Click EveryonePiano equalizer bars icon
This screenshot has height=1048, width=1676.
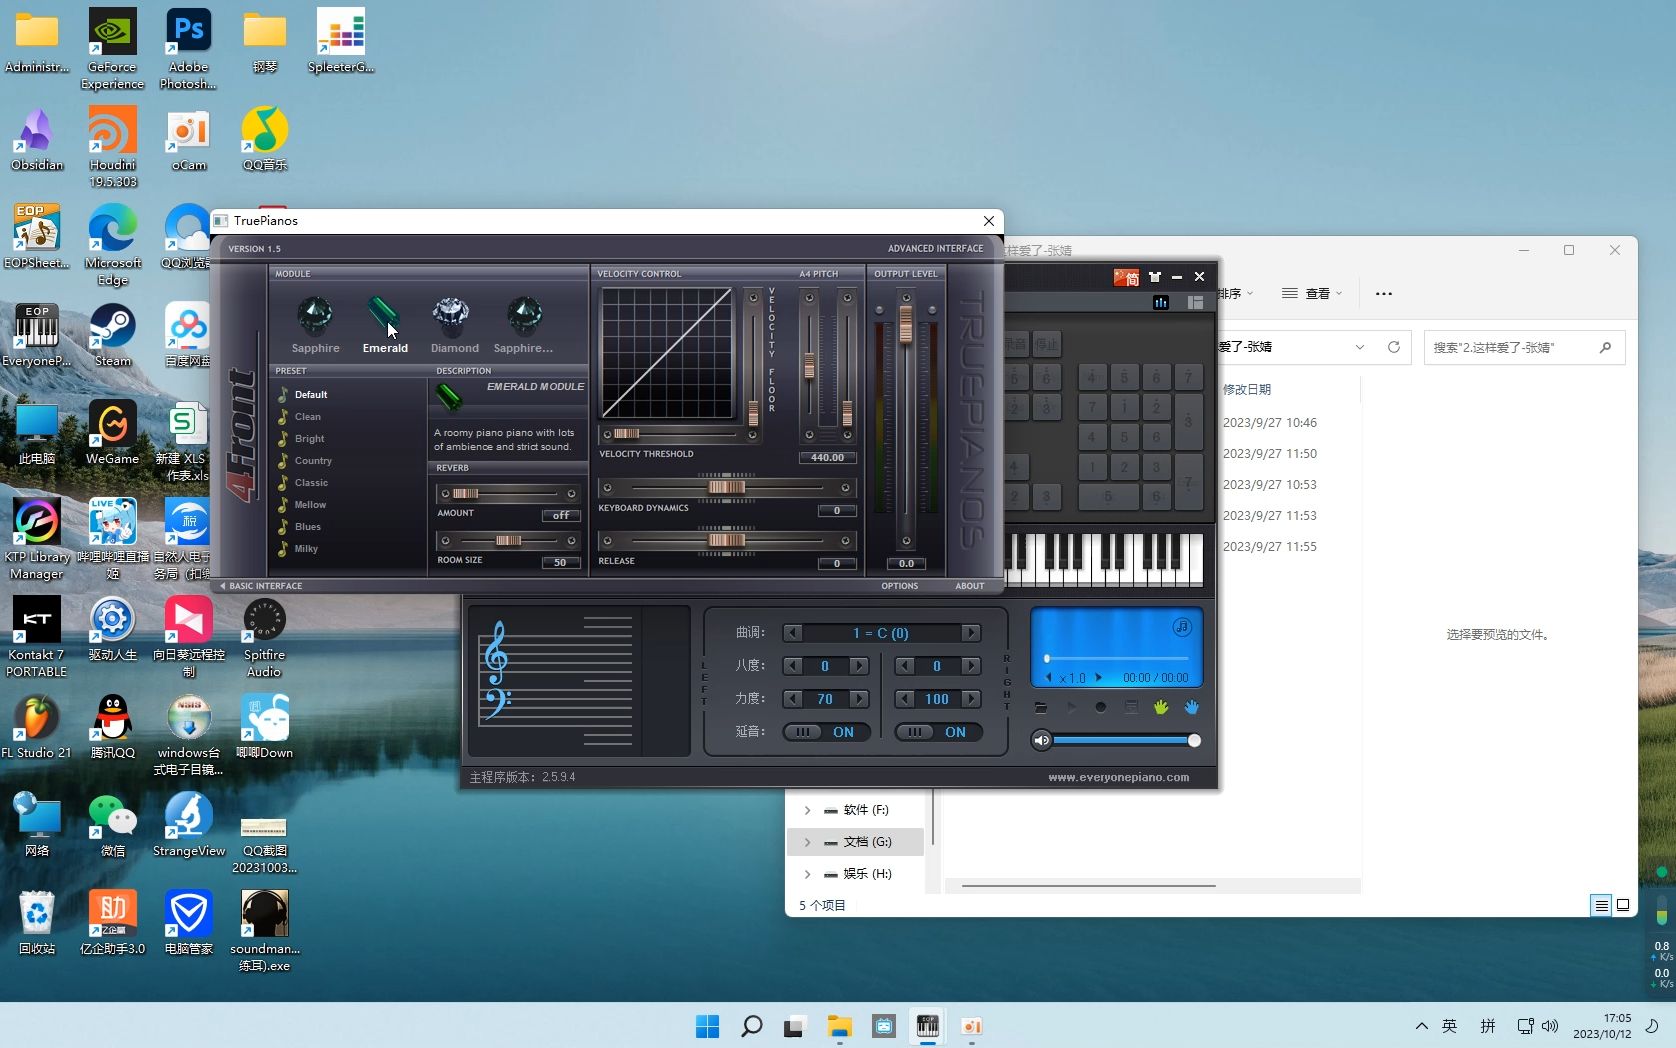click(x=1161, y=302)
